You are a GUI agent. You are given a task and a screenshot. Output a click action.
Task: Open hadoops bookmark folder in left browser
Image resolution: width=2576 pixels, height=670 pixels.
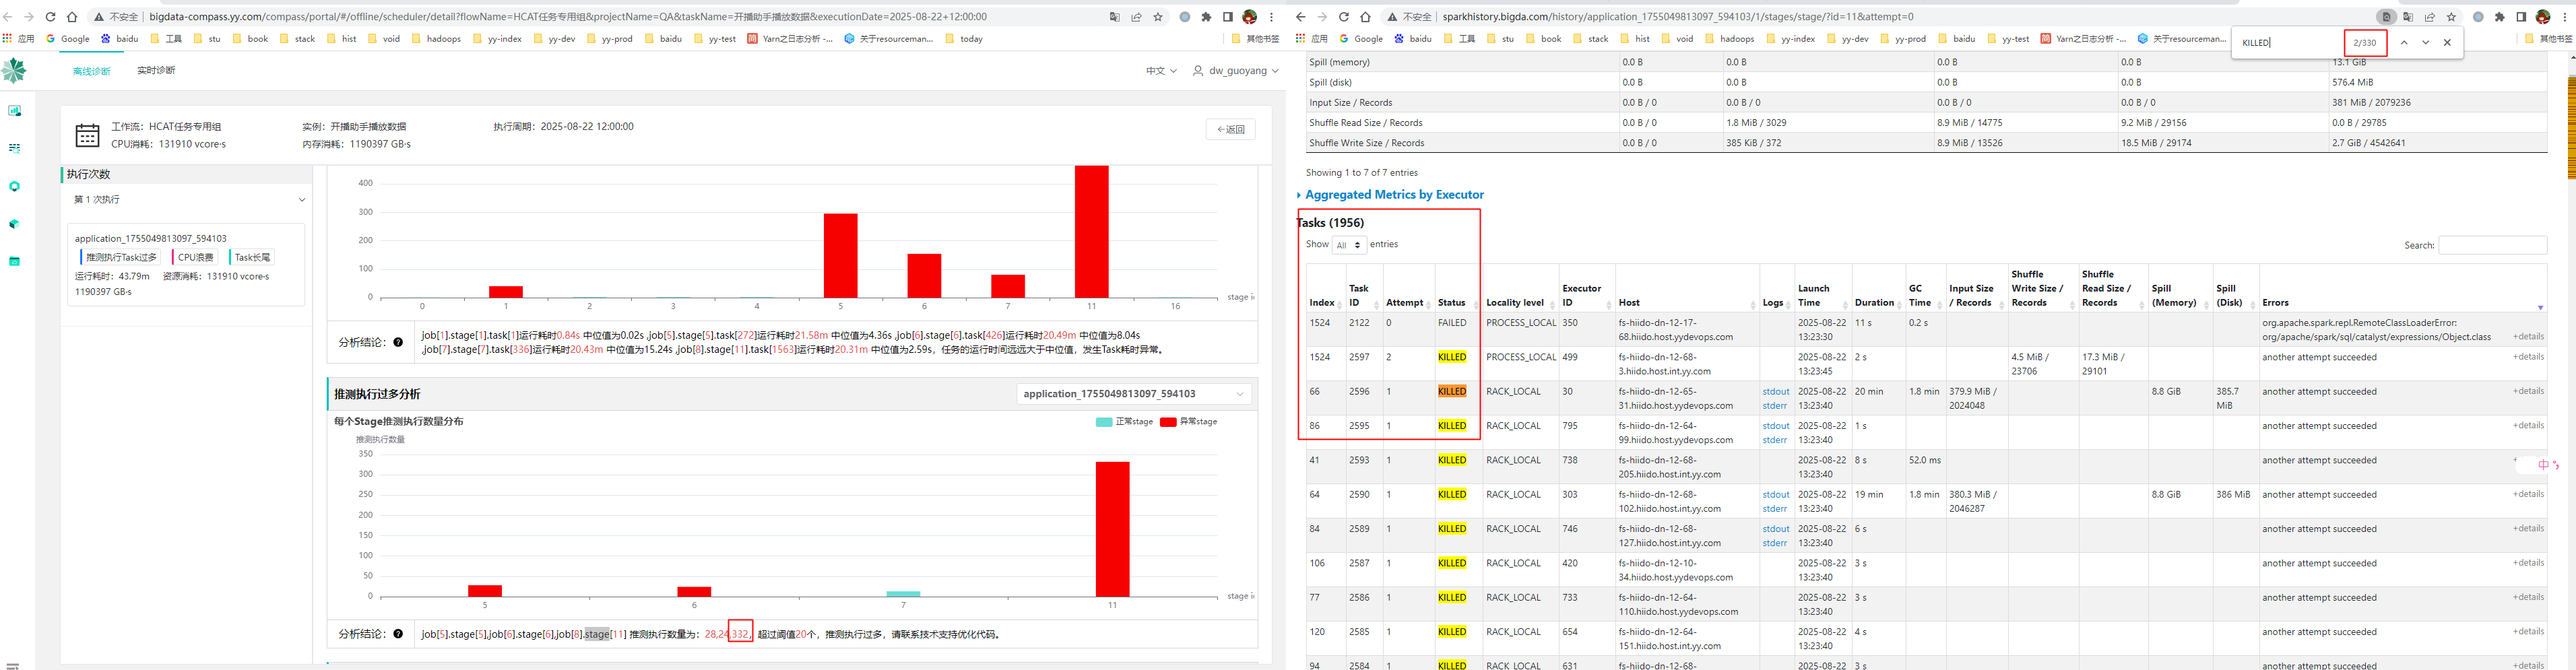[436, 39]
